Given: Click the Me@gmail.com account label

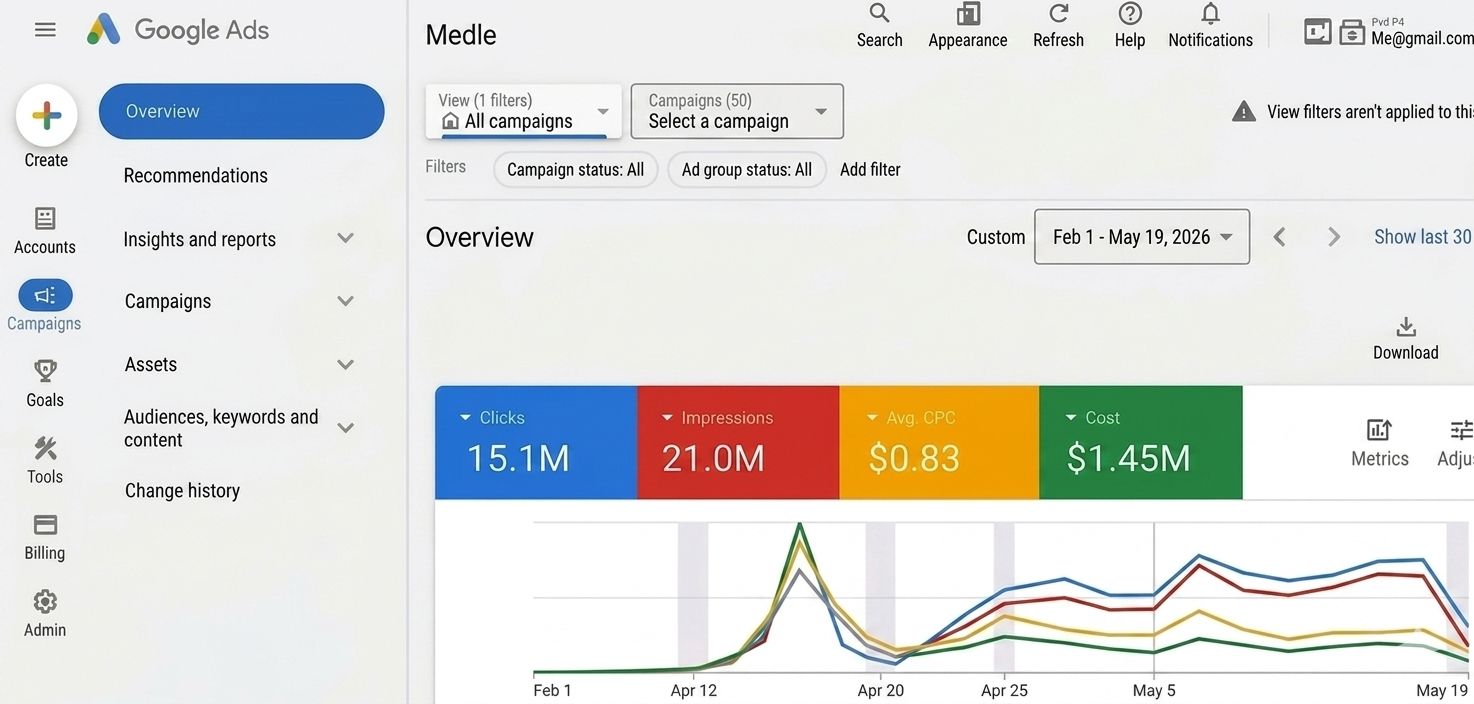Looking at the screenshot, I should coord(1422,39).
